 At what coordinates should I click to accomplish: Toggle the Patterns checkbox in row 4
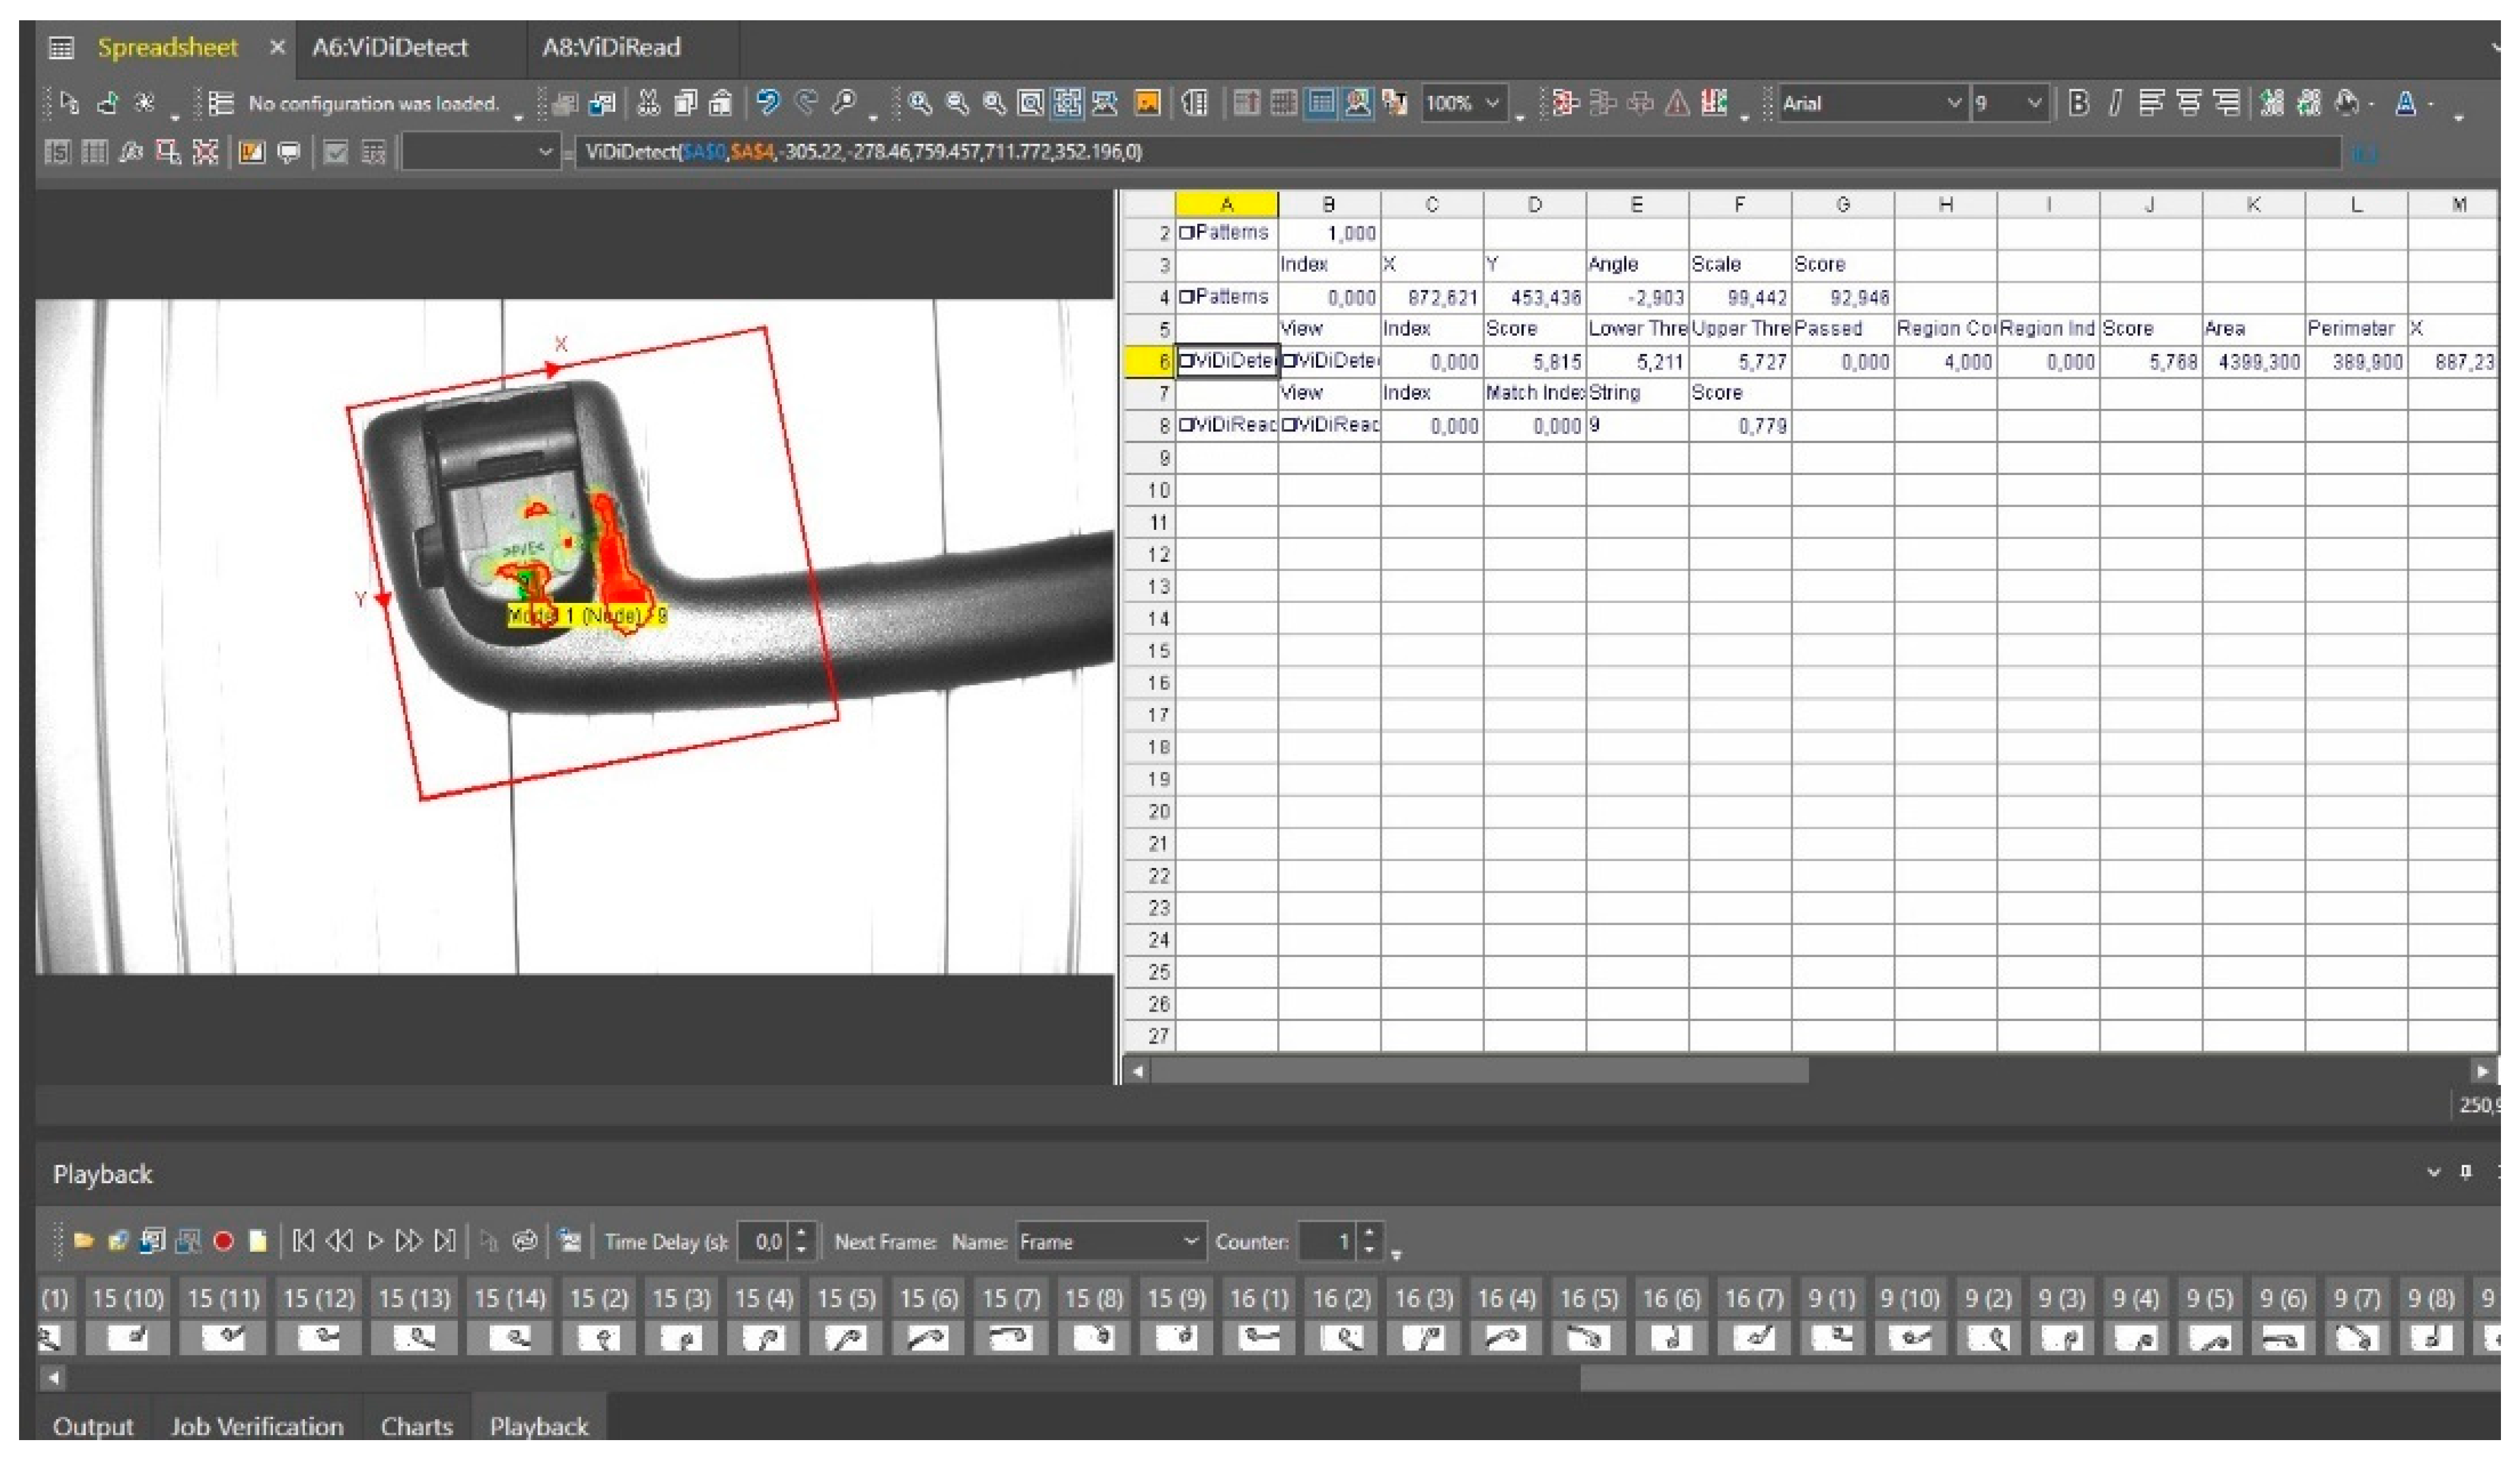pos(1185,297)
